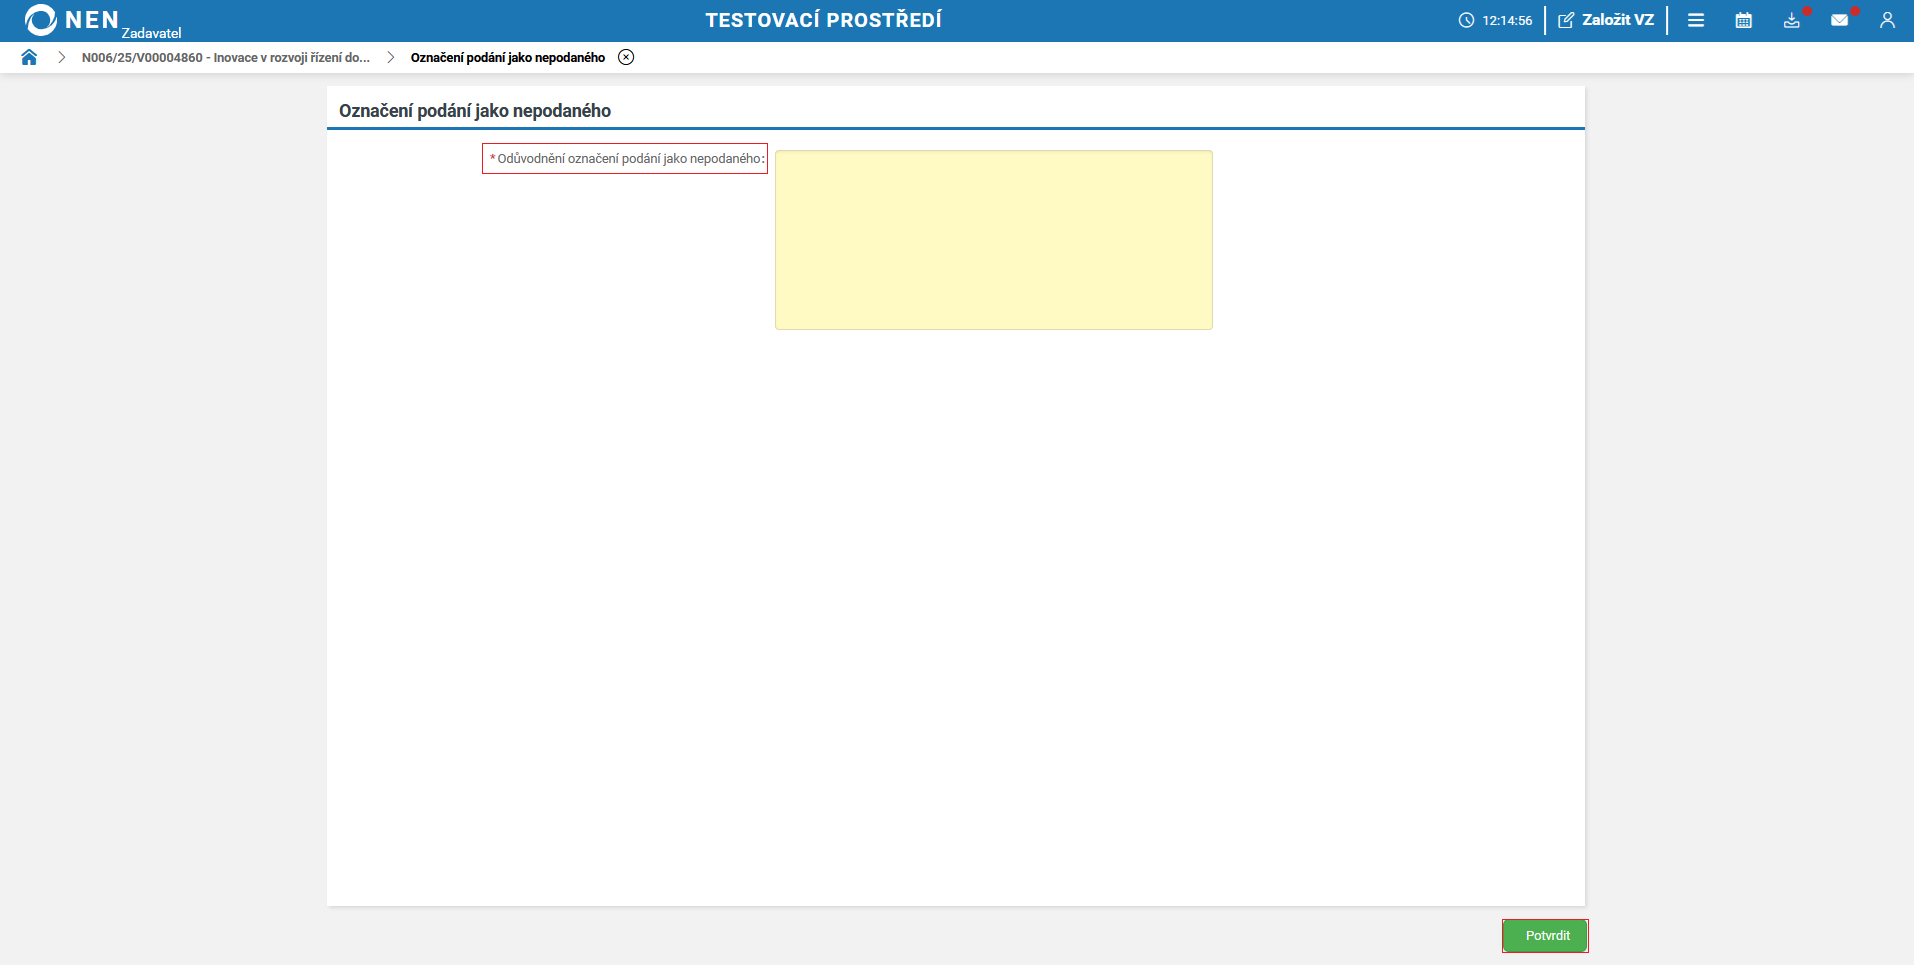
Task: Open the calendar of events
Action: [1744, 20]
